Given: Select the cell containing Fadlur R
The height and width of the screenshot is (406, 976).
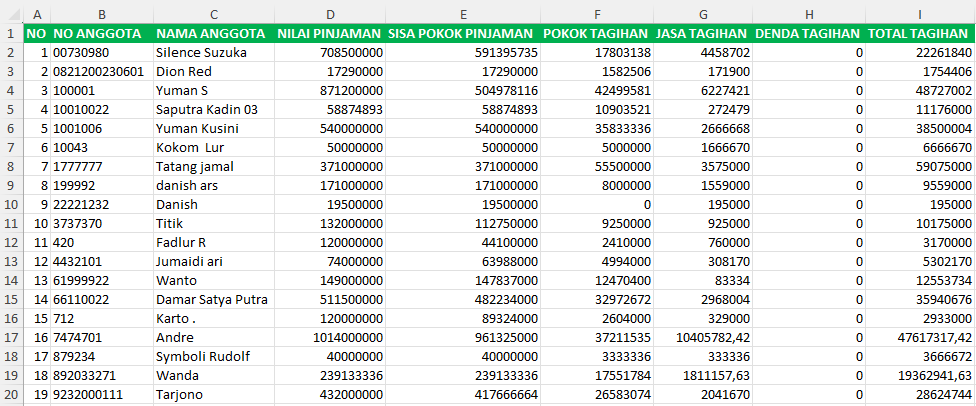Looking at the screenshot, I should (214, 242).
